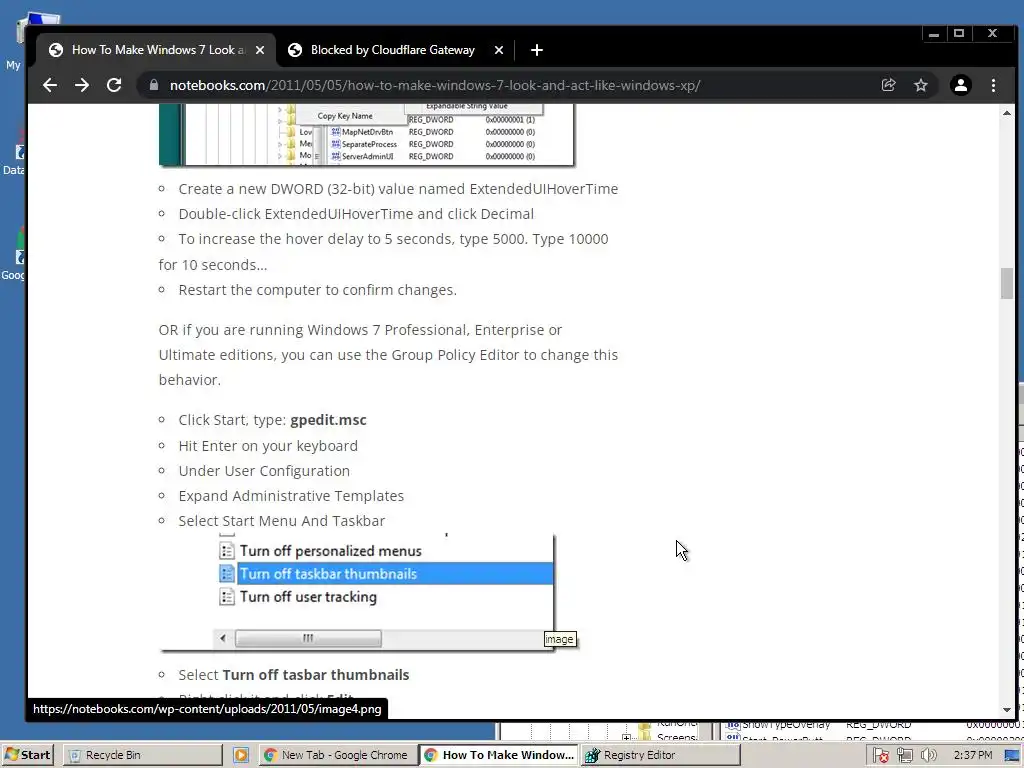Open the Chrome profile menu
The width and height of the screenshot is (1024, 768).
[961, 86]
